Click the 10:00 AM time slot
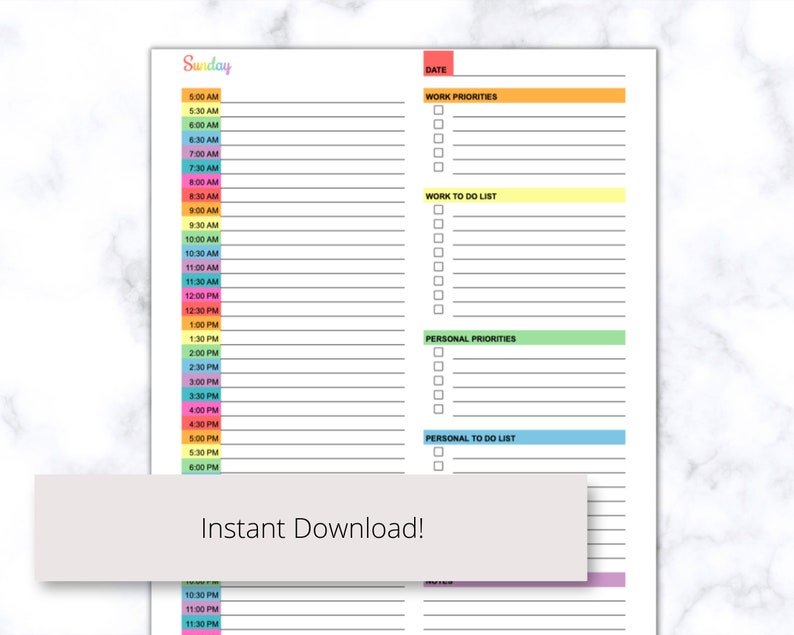This screenshot has width=794, height=635. coord(202,239)
